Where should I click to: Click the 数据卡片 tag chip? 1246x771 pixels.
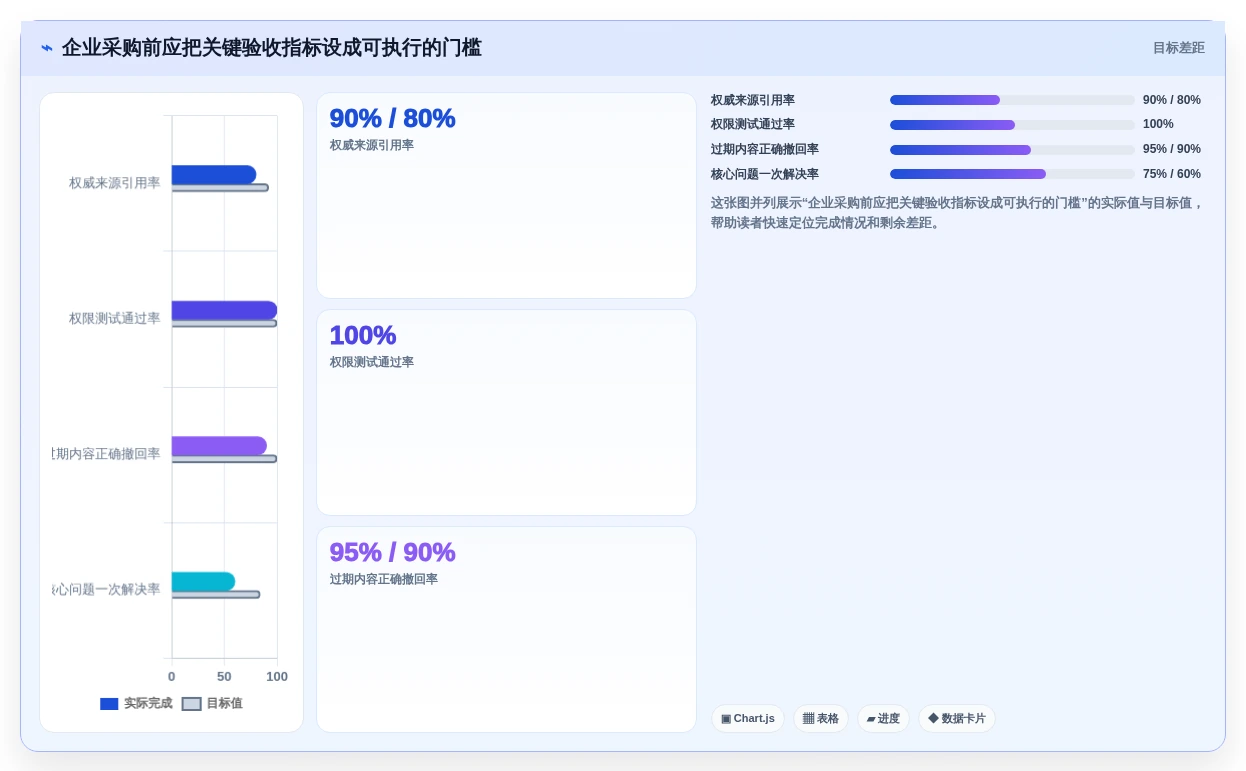coord(957,718)
